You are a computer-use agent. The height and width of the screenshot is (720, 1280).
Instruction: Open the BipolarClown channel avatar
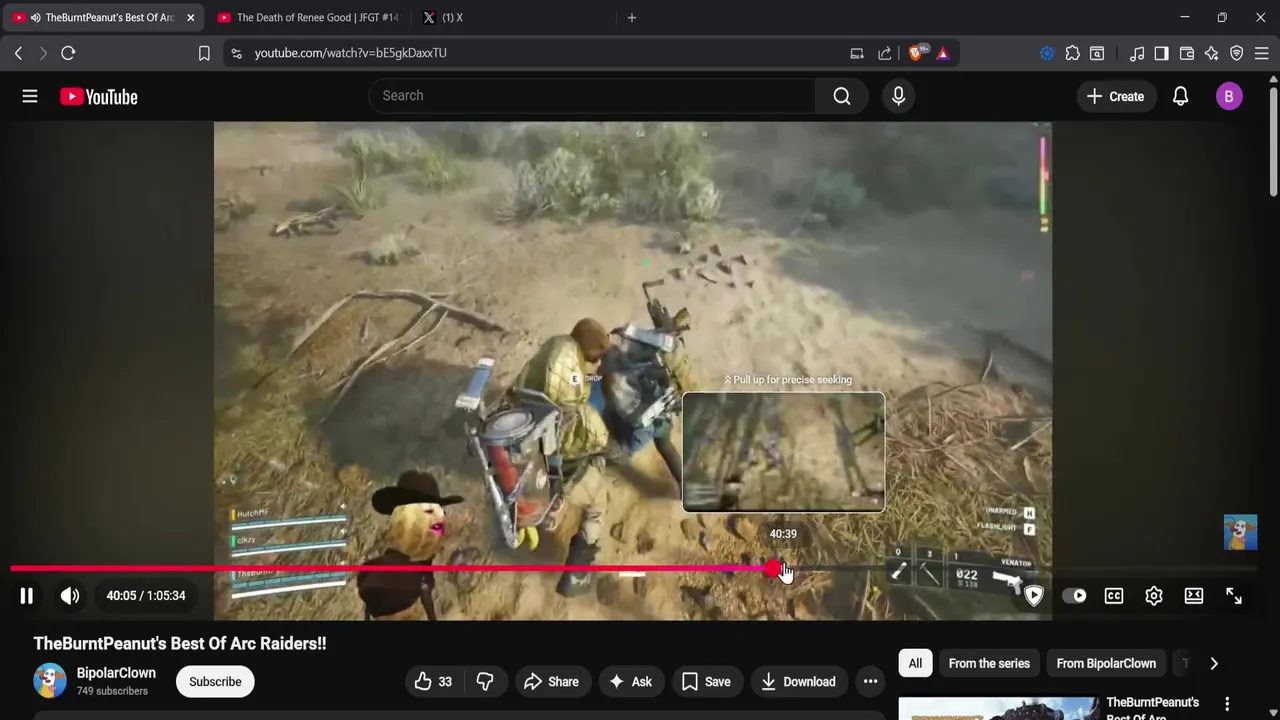click(50, 681)
